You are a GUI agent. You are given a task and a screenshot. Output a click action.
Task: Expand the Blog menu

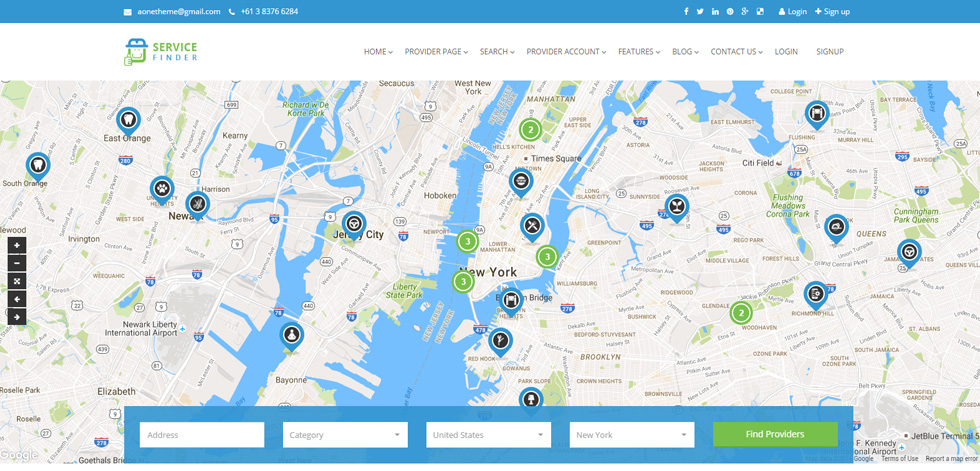(685, 52)
